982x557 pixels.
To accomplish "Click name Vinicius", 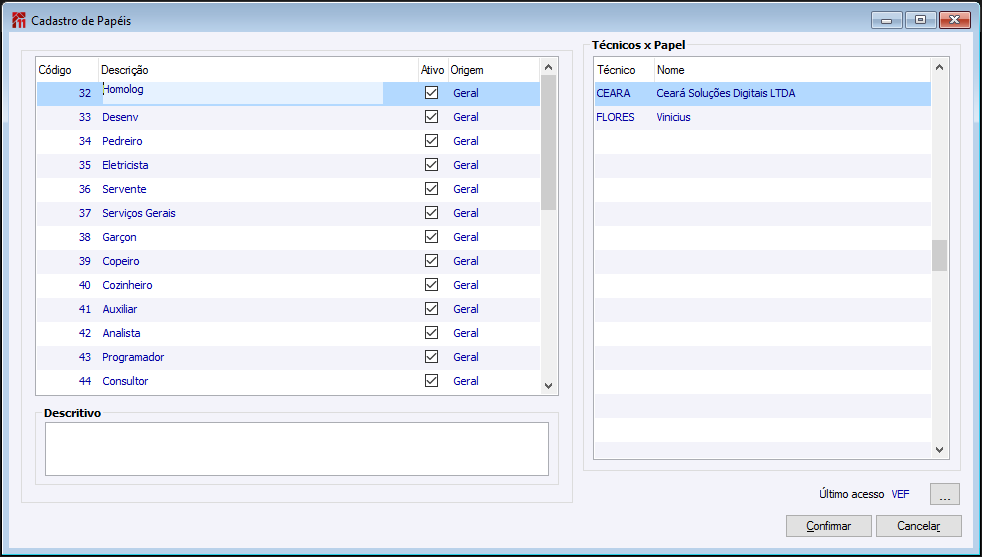I will 673,117.
